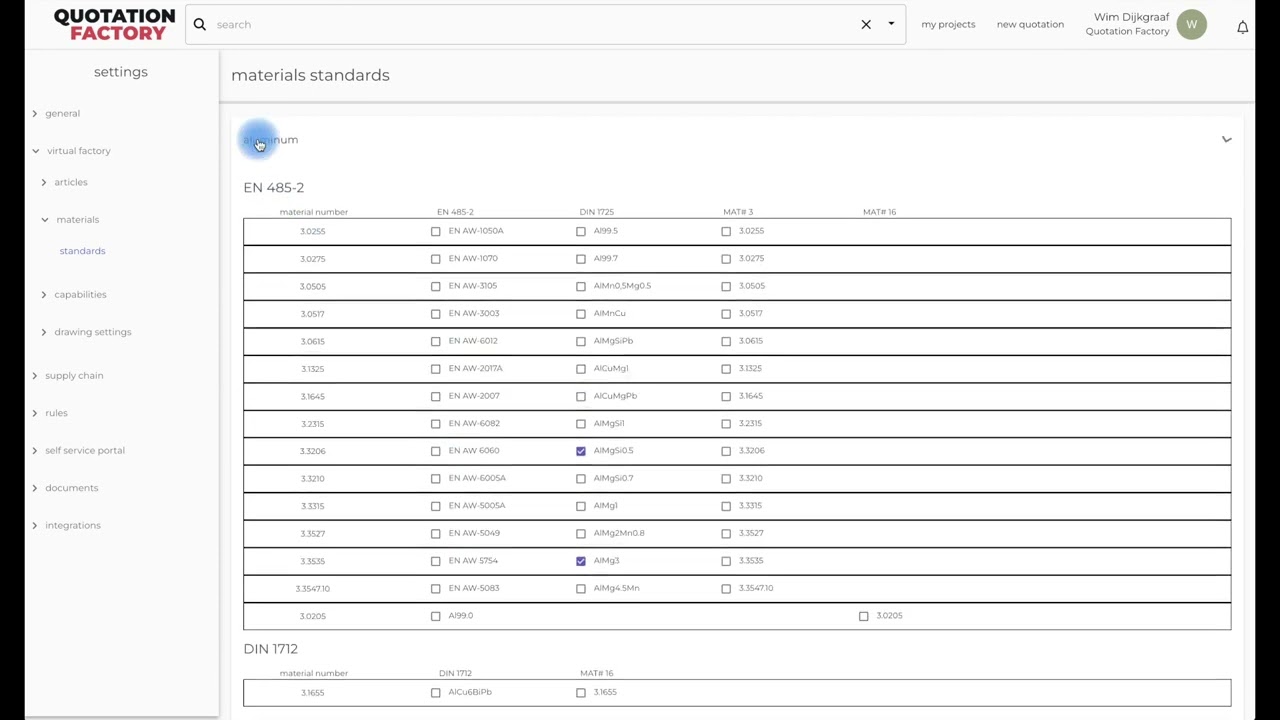
Task: Check the AlMn0,5Mg0.5 checkbox
Action: tap(581, 287)
